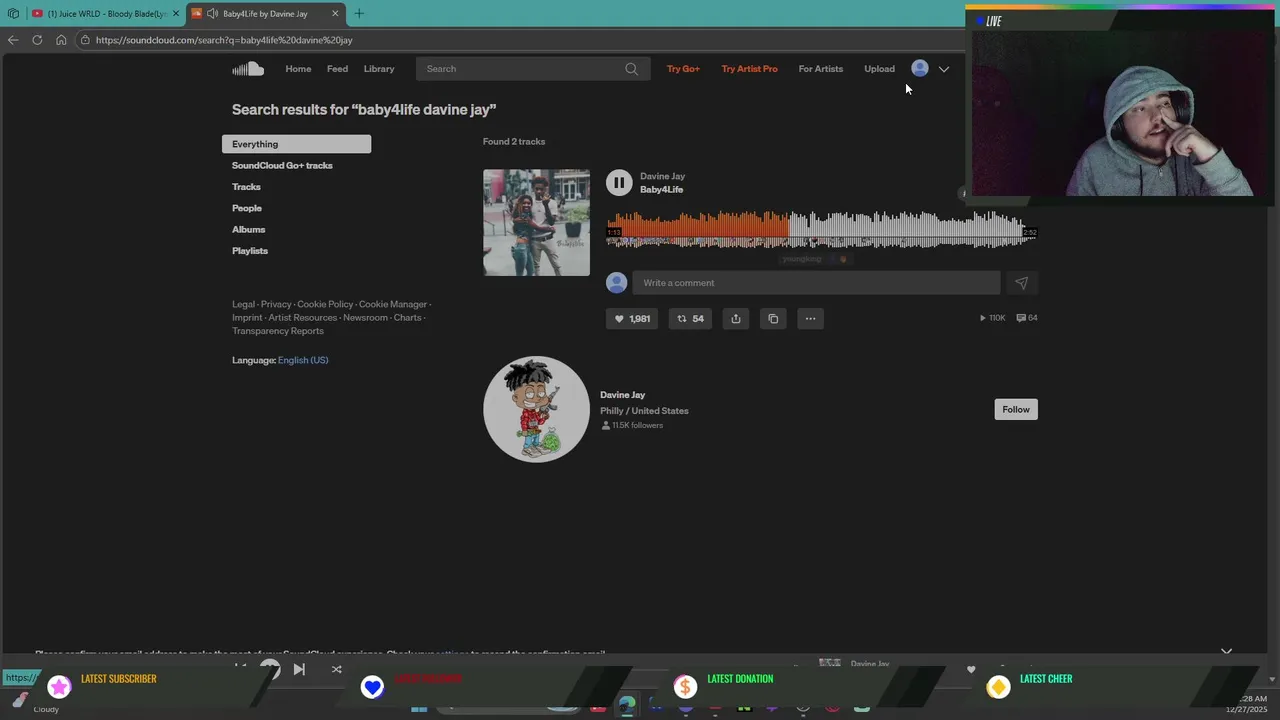Screen dimensions: 1280x720
Task: Click the user profile avatar
Action: 920,68
